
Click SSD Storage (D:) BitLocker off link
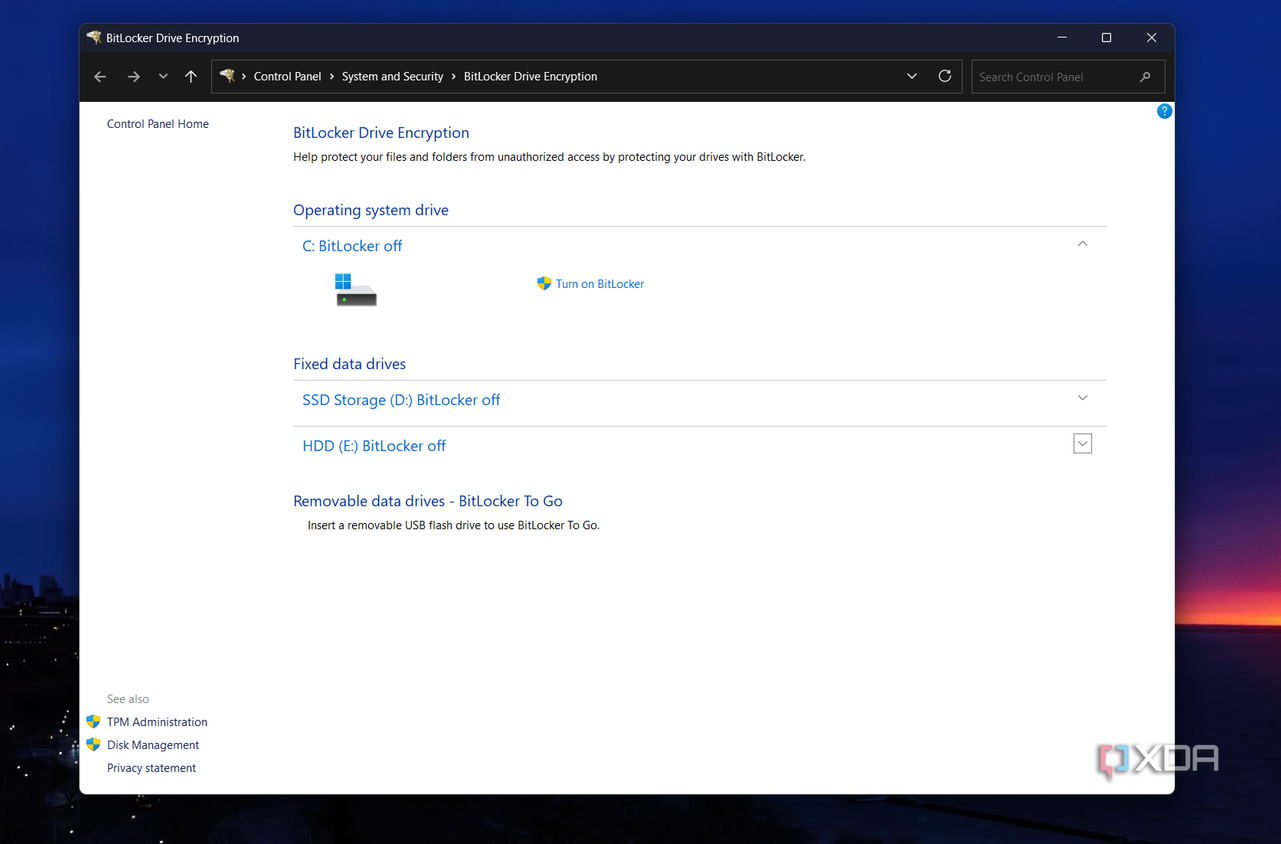tap(401, 400)
